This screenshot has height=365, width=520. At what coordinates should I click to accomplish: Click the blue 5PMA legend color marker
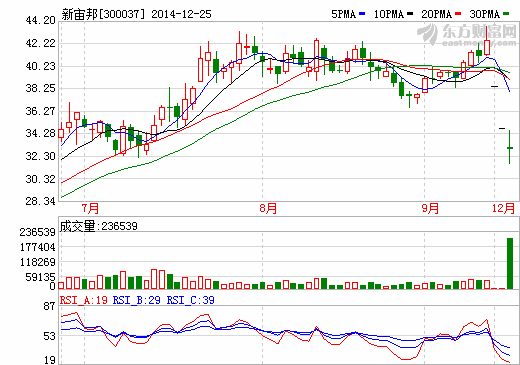[362, 14]
